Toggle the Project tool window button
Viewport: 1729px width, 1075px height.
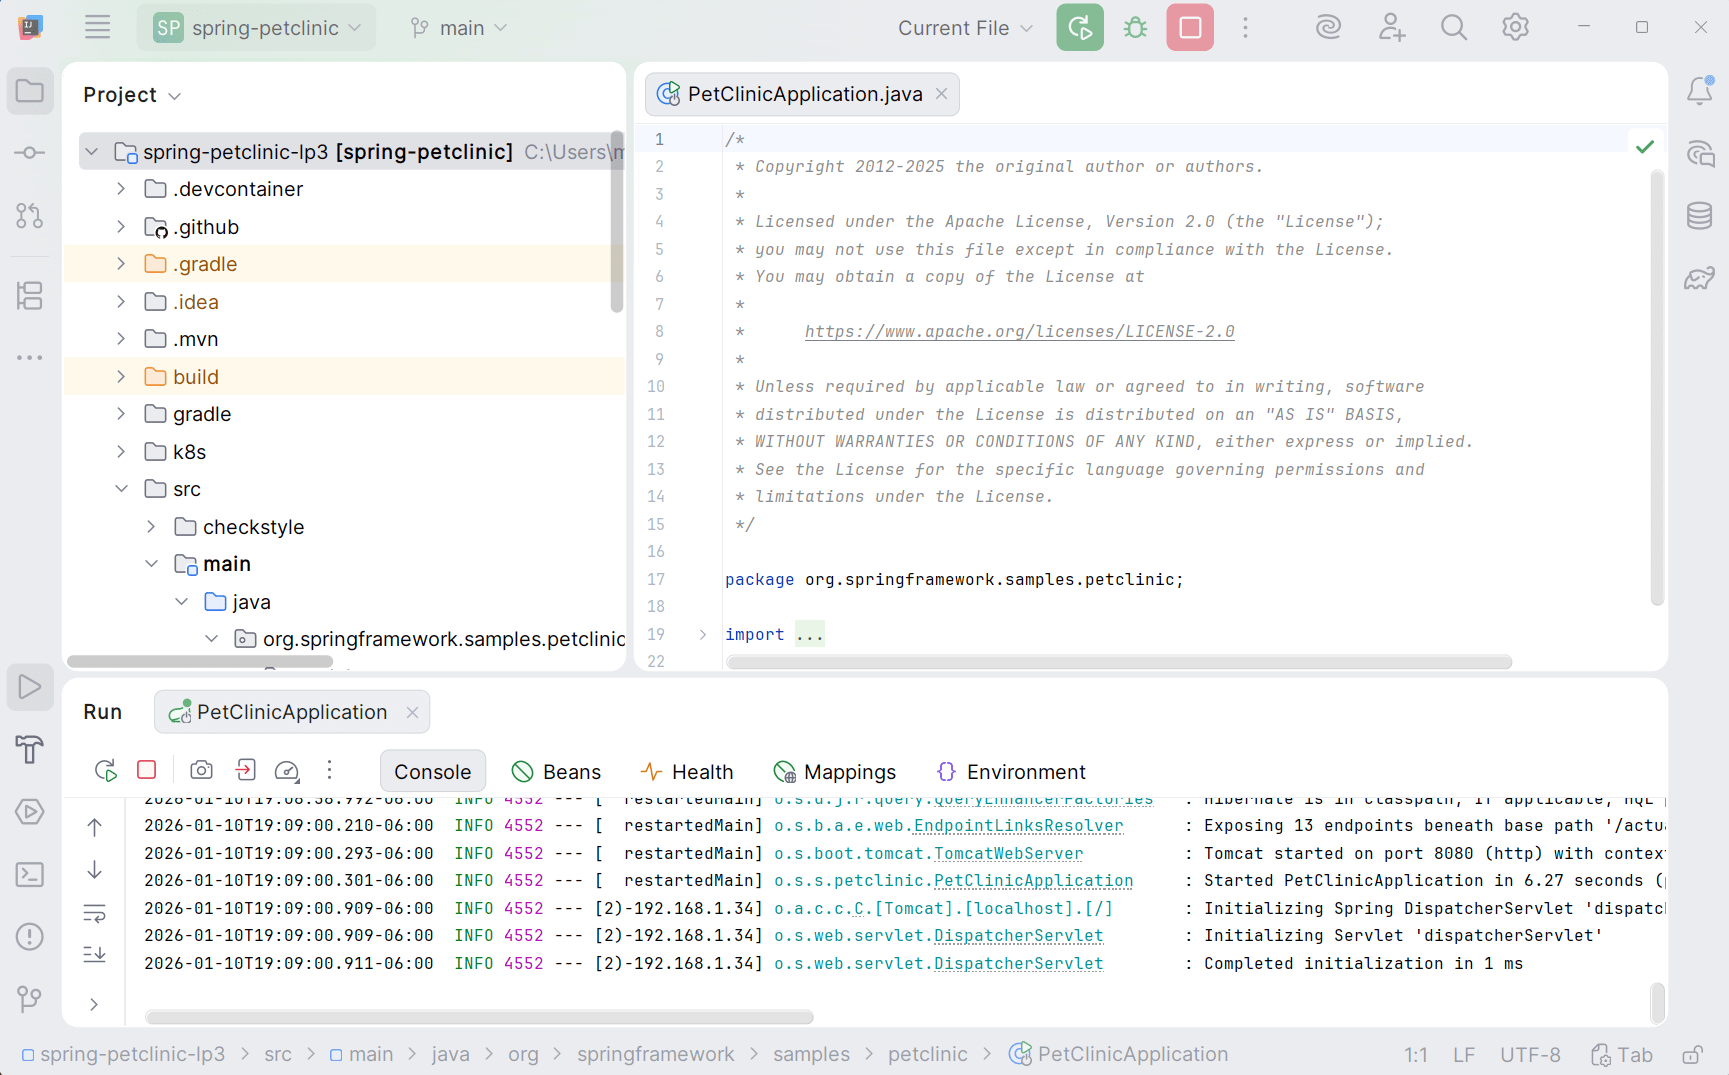30,91
